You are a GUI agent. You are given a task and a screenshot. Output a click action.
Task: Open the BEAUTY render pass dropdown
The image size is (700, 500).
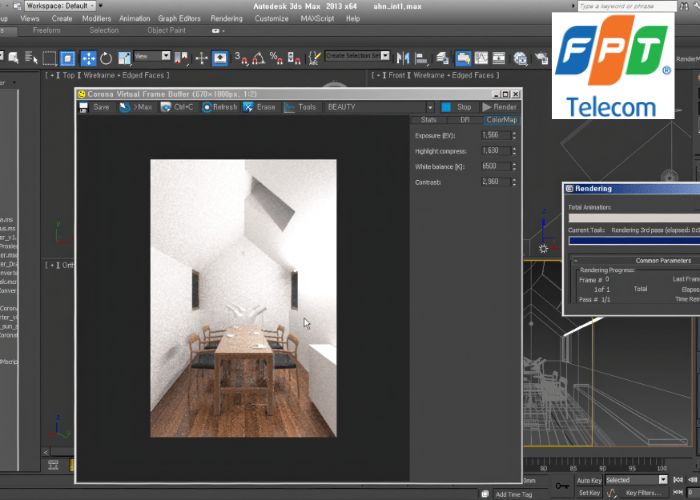pos(378,107)
